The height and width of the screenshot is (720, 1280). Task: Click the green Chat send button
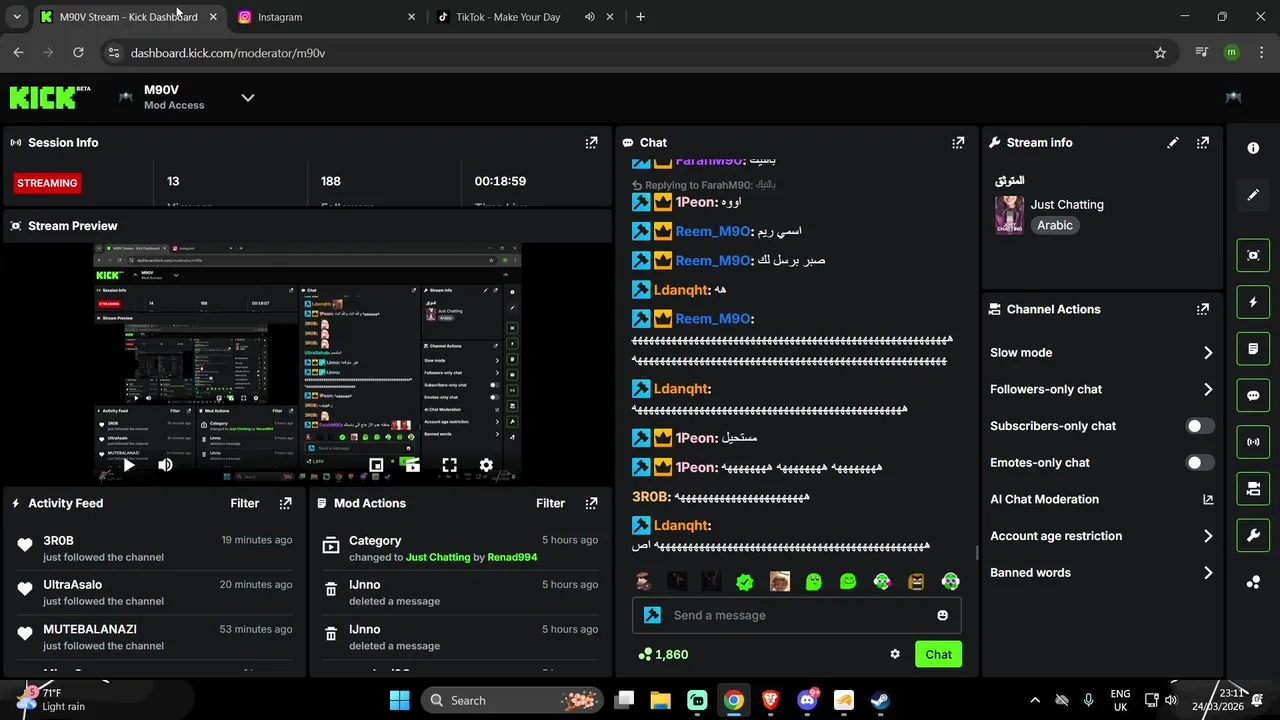[x=938, y=655]
